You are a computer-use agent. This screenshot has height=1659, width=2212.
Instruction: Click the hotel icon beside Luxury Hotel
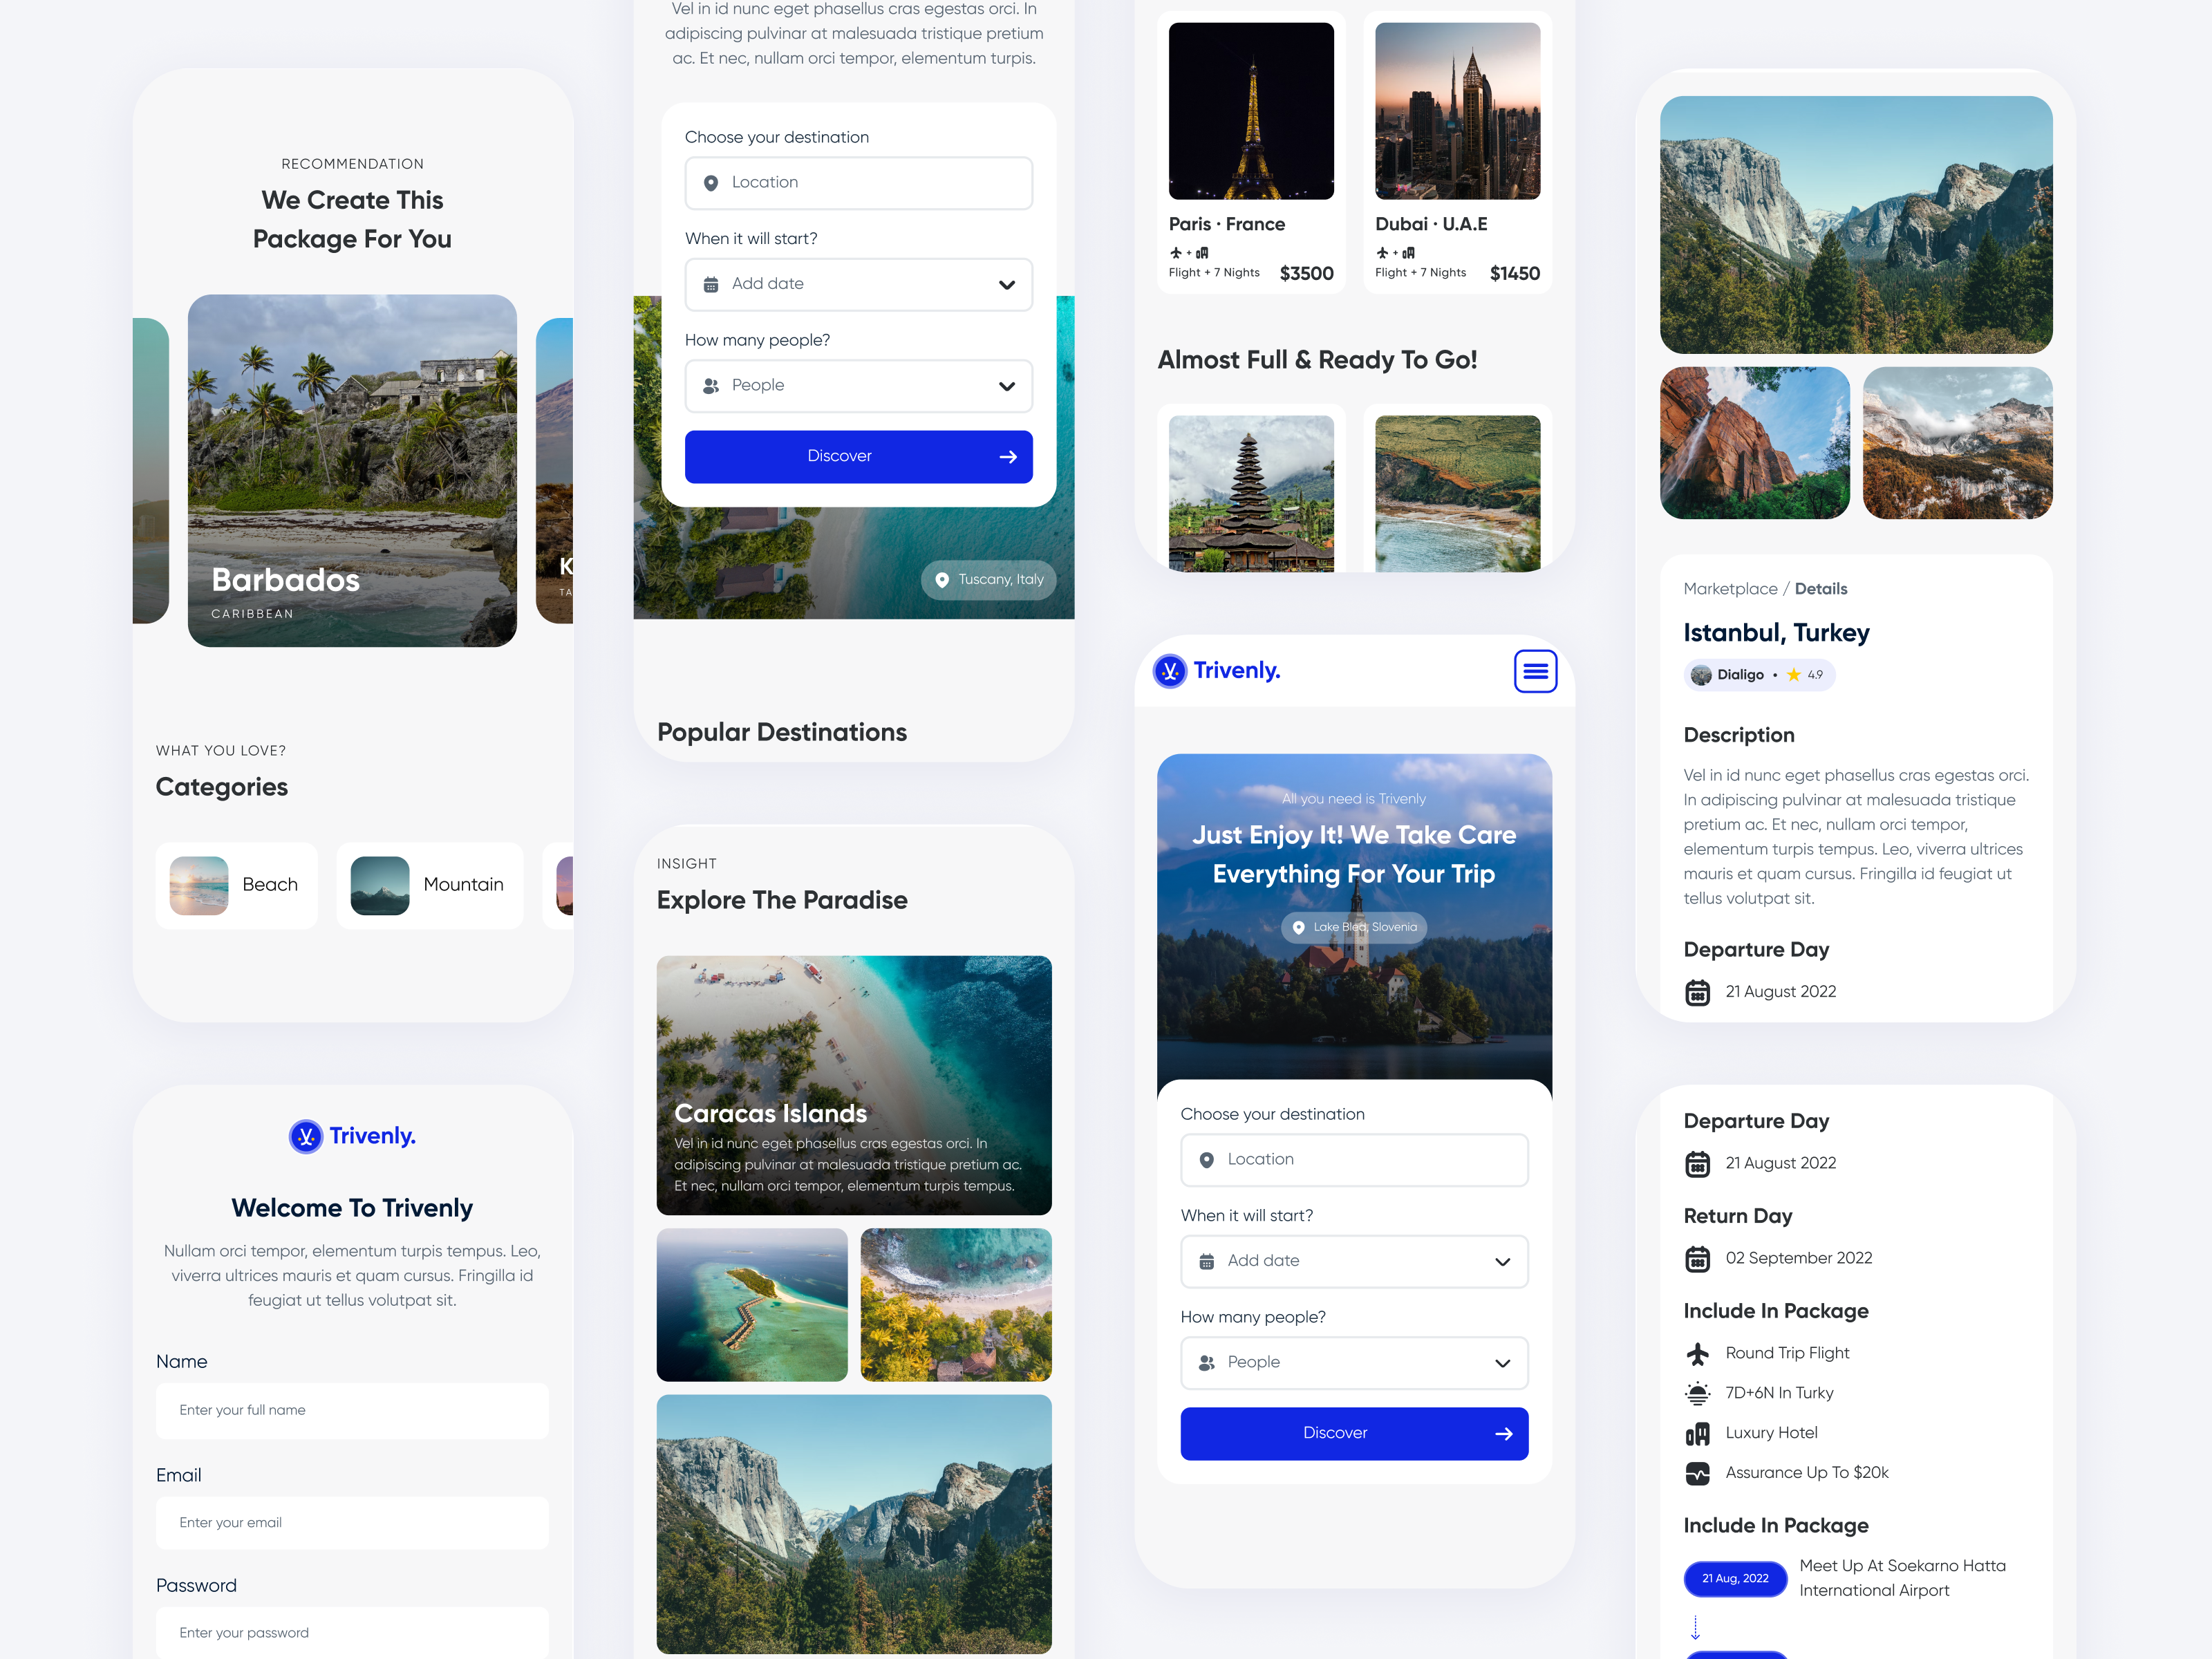tap(1697, 1434)
